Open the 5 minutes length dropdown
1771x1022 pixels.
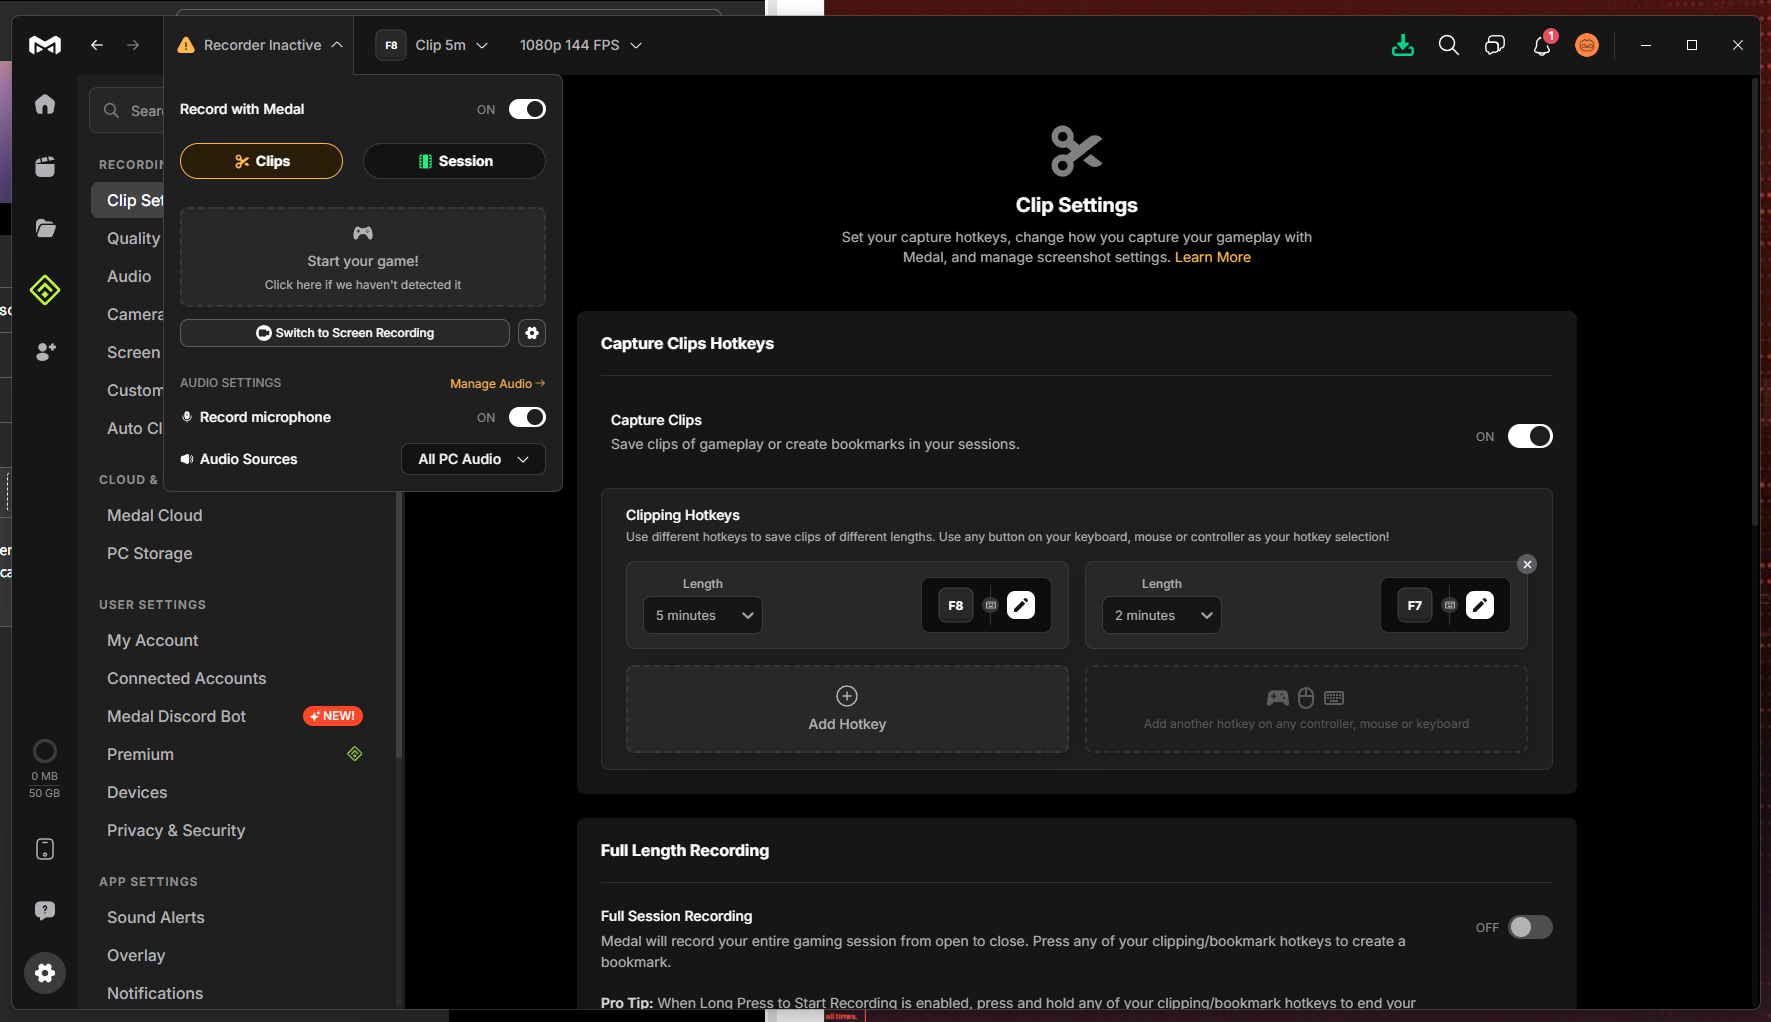(703, 615)
